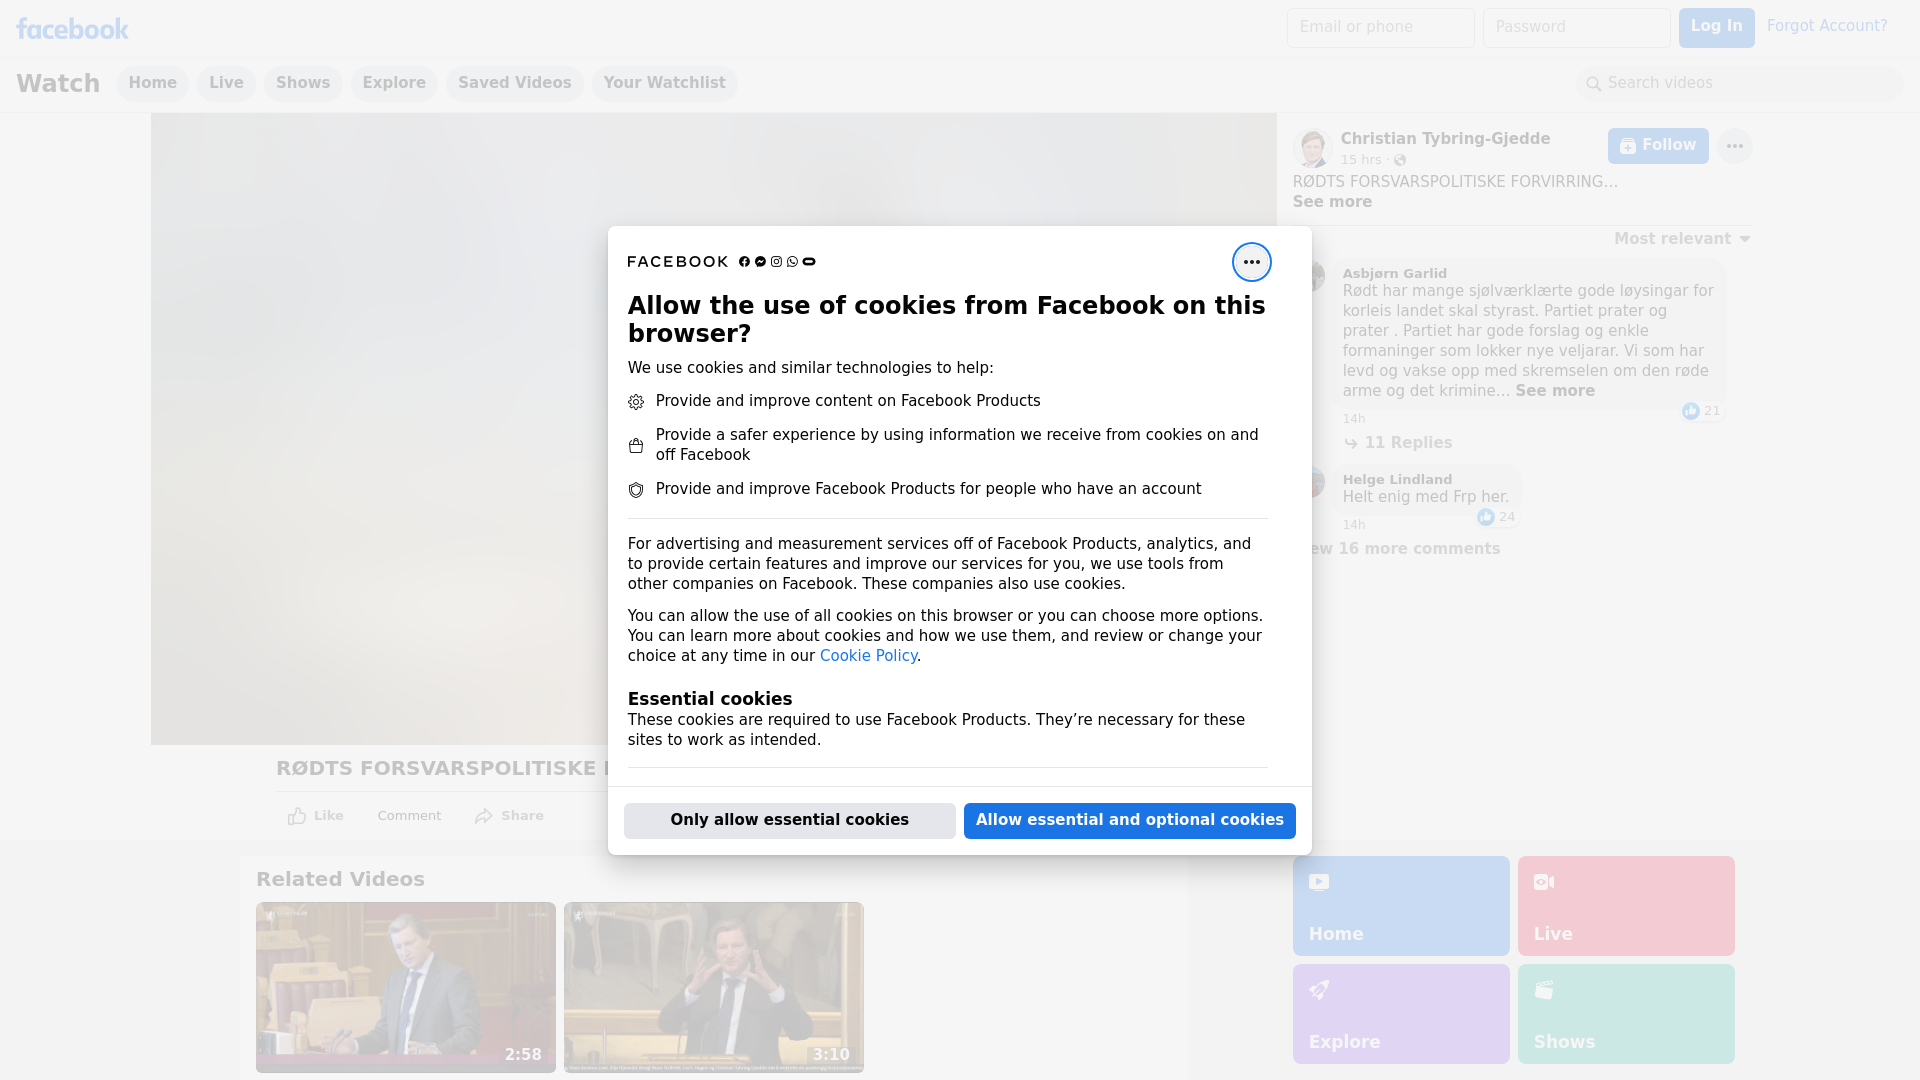The height and width of the screenshot is (1080, 1920).
Task: Follow Christian Tybring-Gjedde
Action: coord(1658,146)
